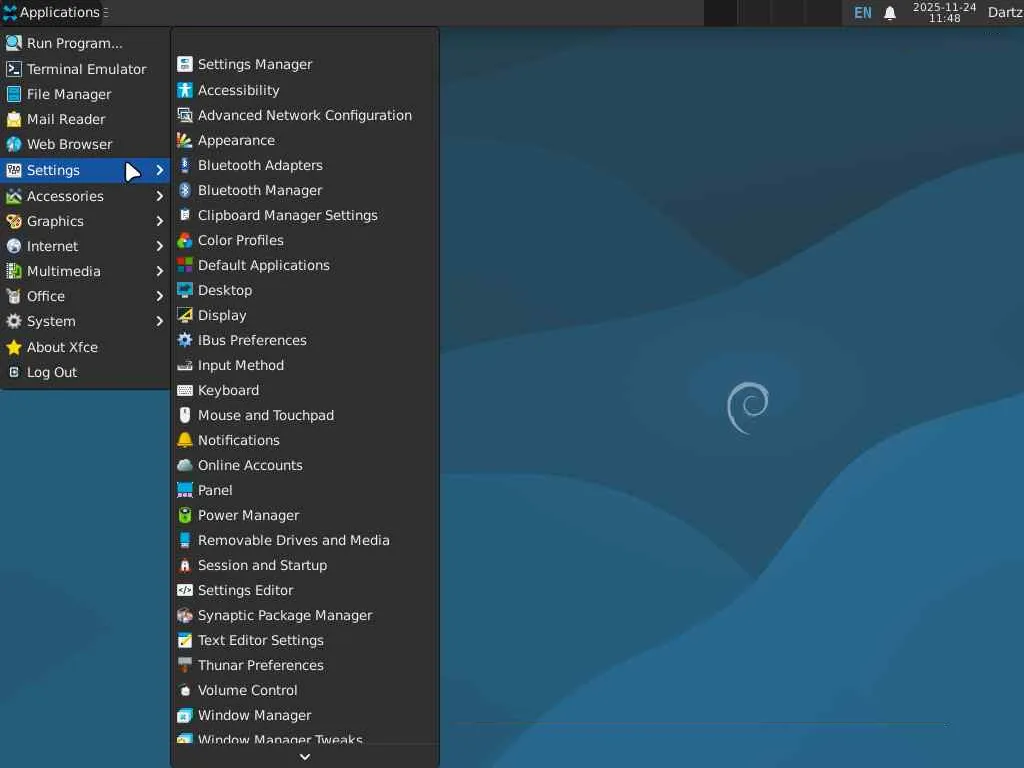Click the Desktop settings icon
Viewport: 1024px width, 768px height.
[185, 290]
